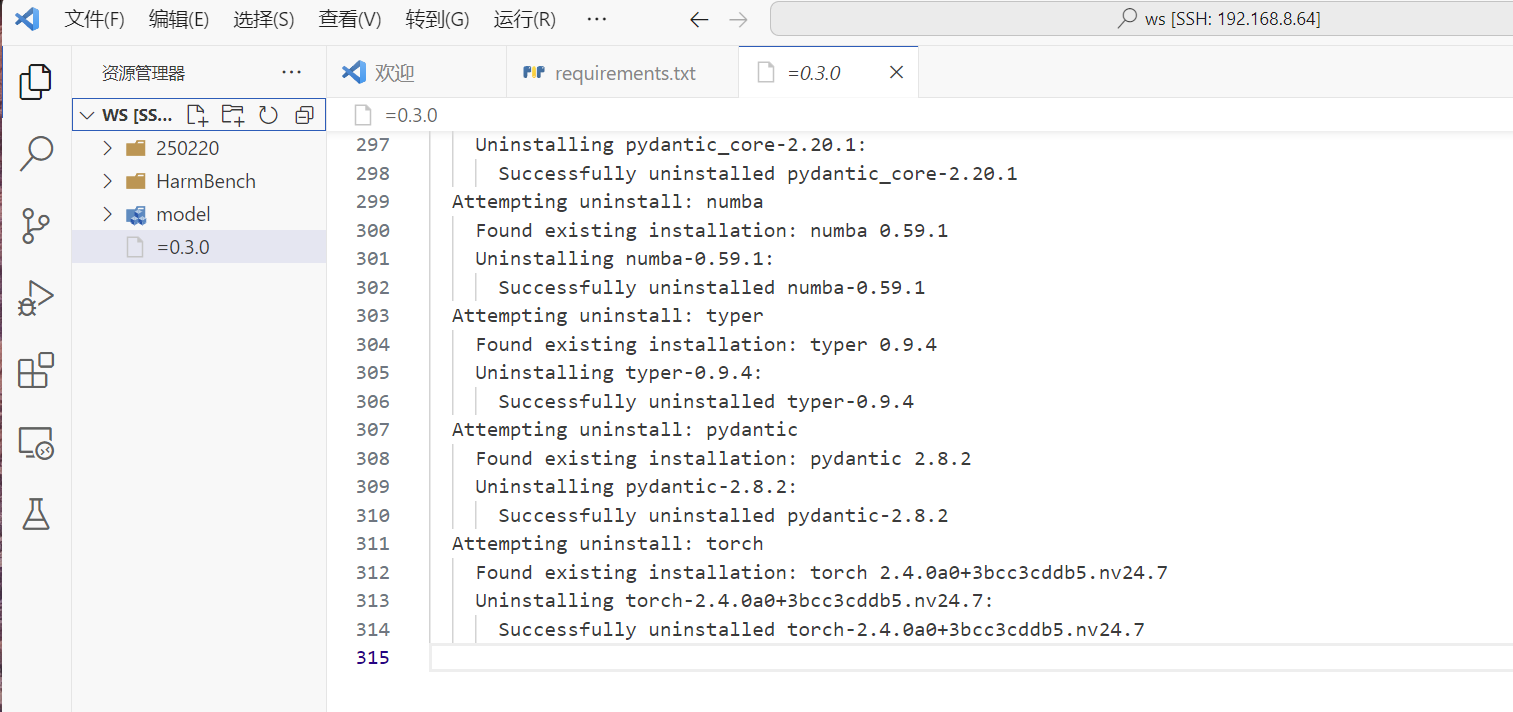Open the 文件(F) menu
1513x712 pixels.
(x=95, y=19)
